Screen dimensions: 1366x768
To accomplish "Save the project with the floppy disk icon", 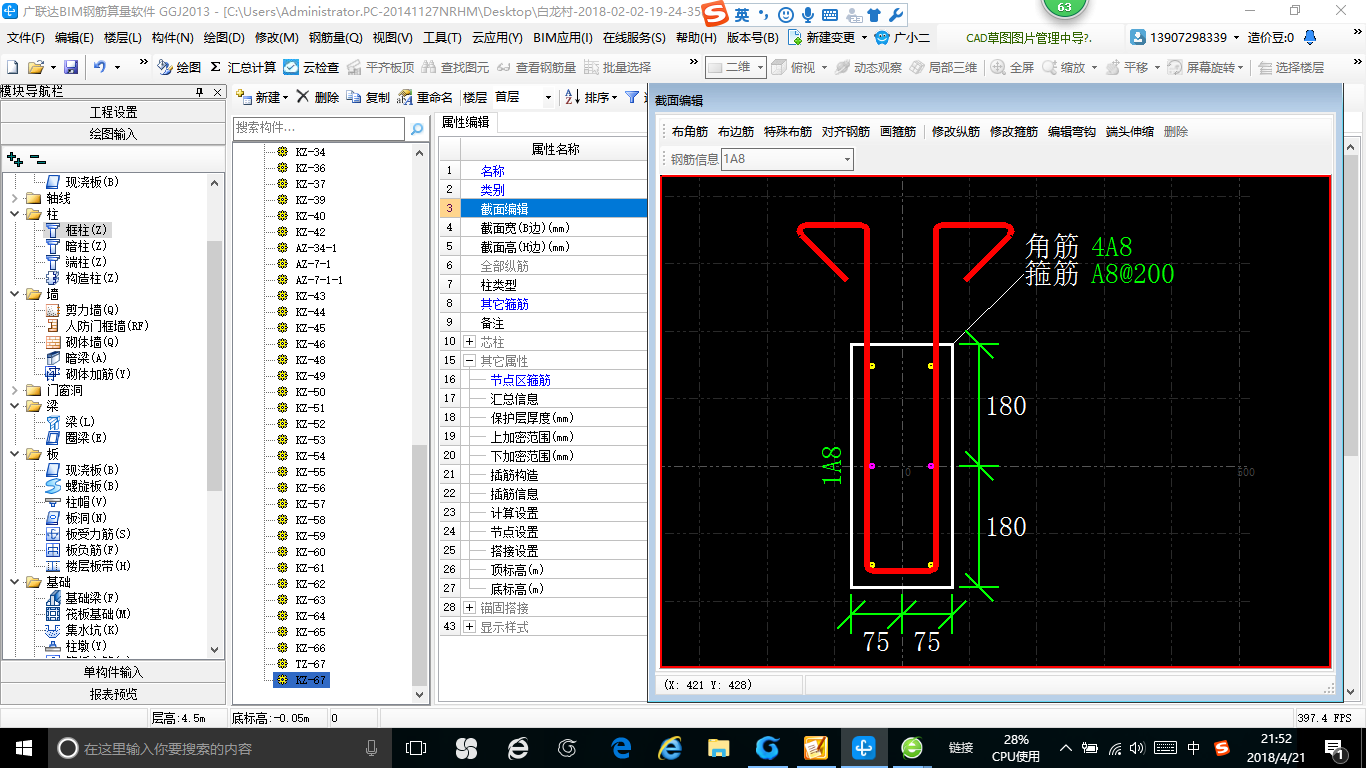I will [71, 67].
